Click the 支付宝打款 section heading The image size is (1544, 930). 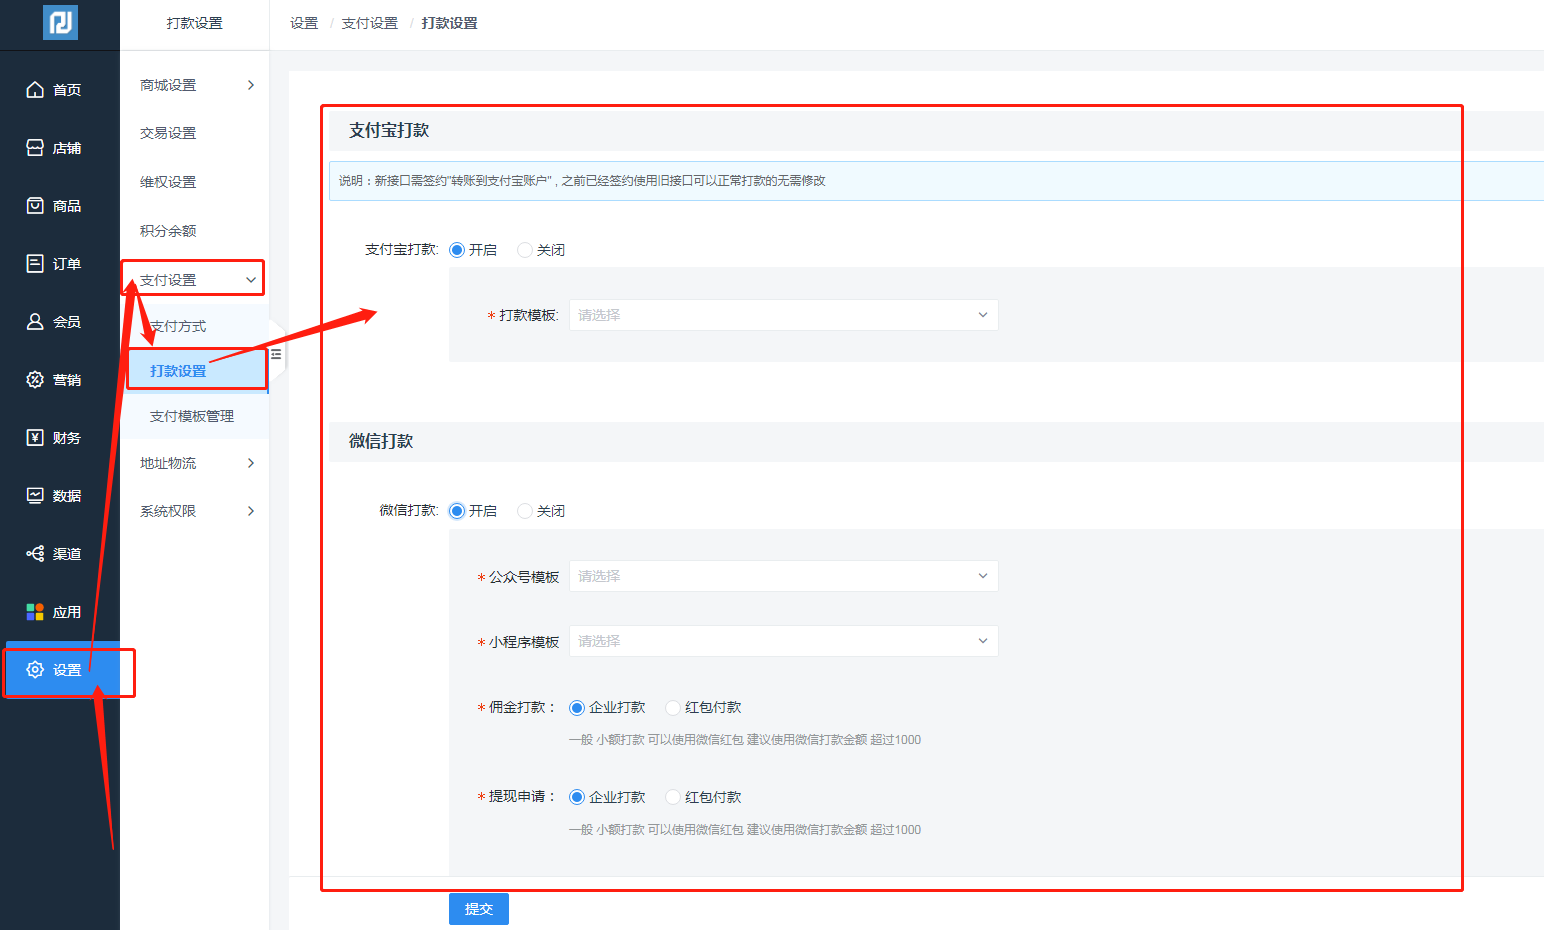pyautogui.click(x=389, y=130)
